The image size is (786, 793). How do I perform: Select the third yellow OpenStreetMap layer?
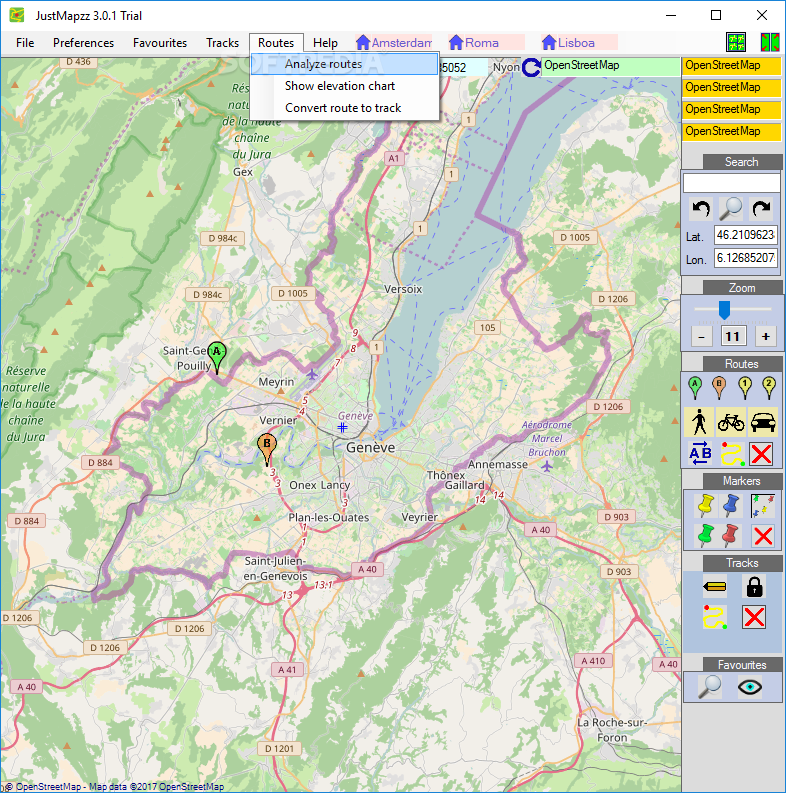731,110
